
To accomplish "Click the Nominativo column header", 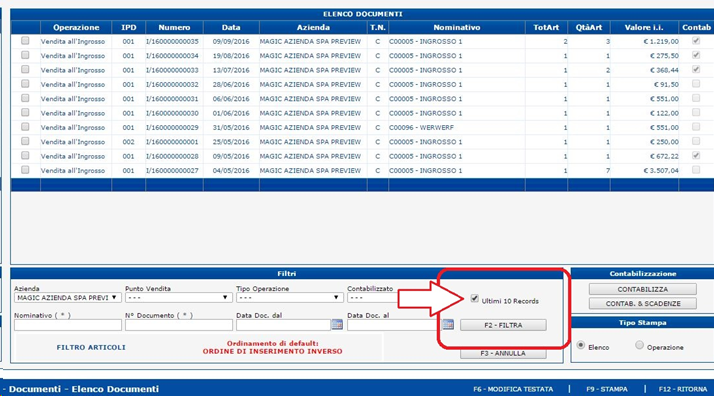I will pyautogui.click(x=457, y=27).
